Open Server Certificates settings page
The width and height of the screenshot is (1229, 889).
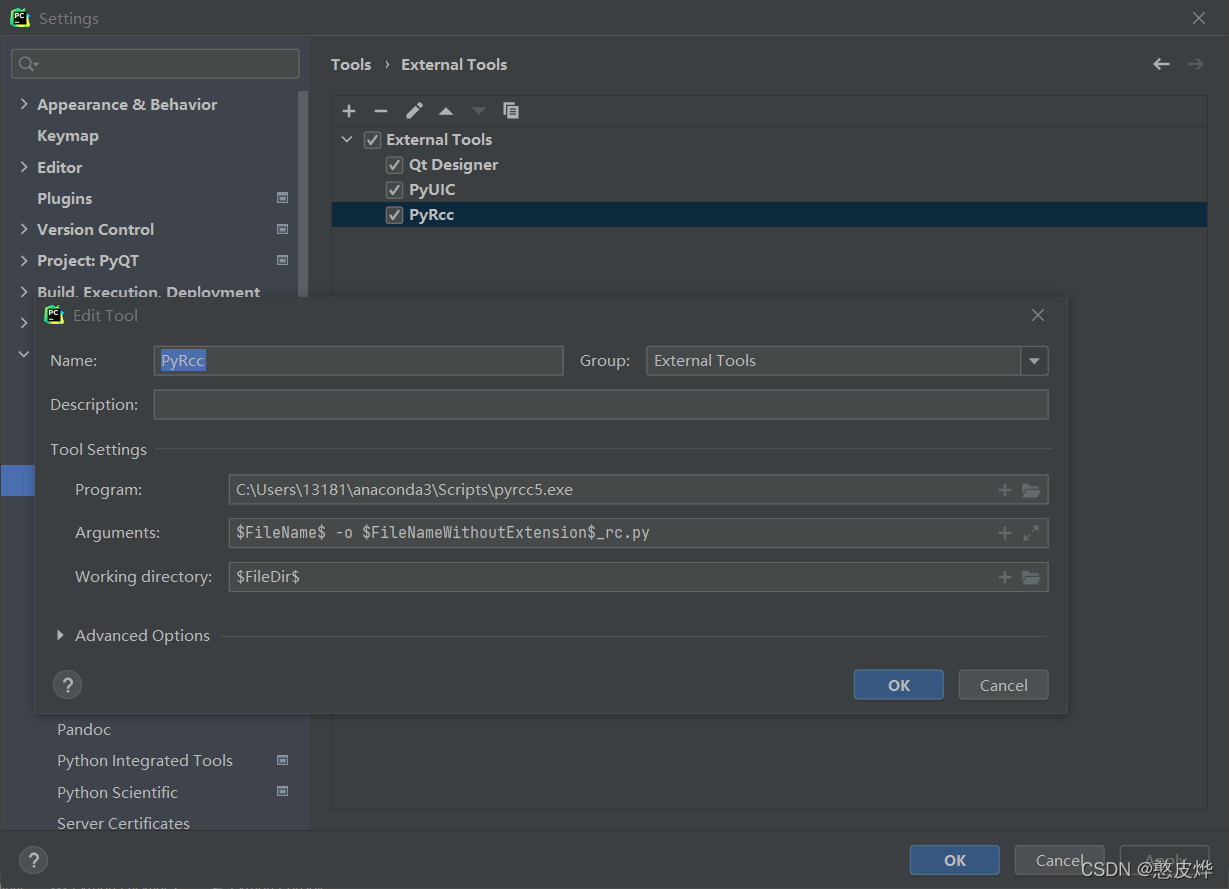coord(123,823)
